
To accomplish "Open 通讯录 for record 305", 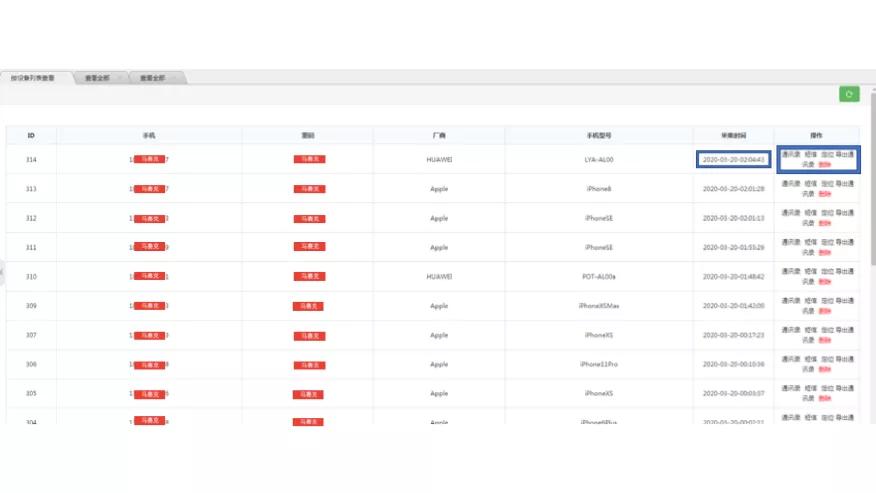I will click(791, 388).
